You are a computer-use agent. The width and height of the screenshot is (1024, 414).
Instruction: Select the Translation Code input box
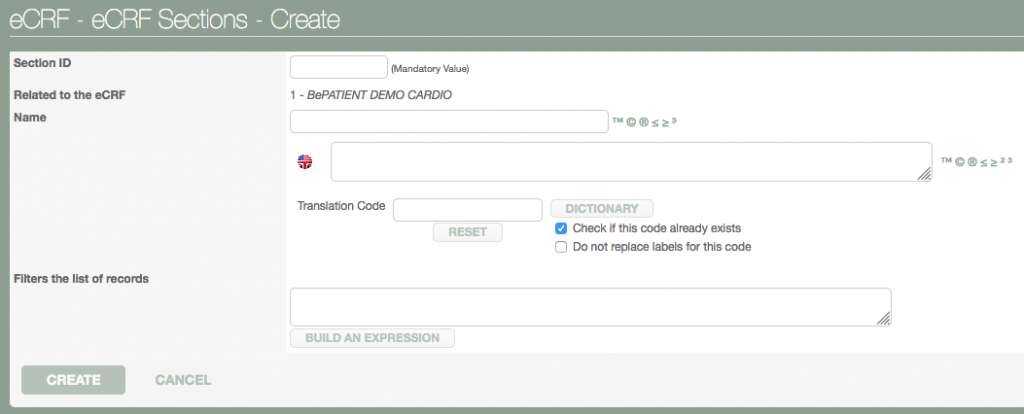(x=467, y=209)
